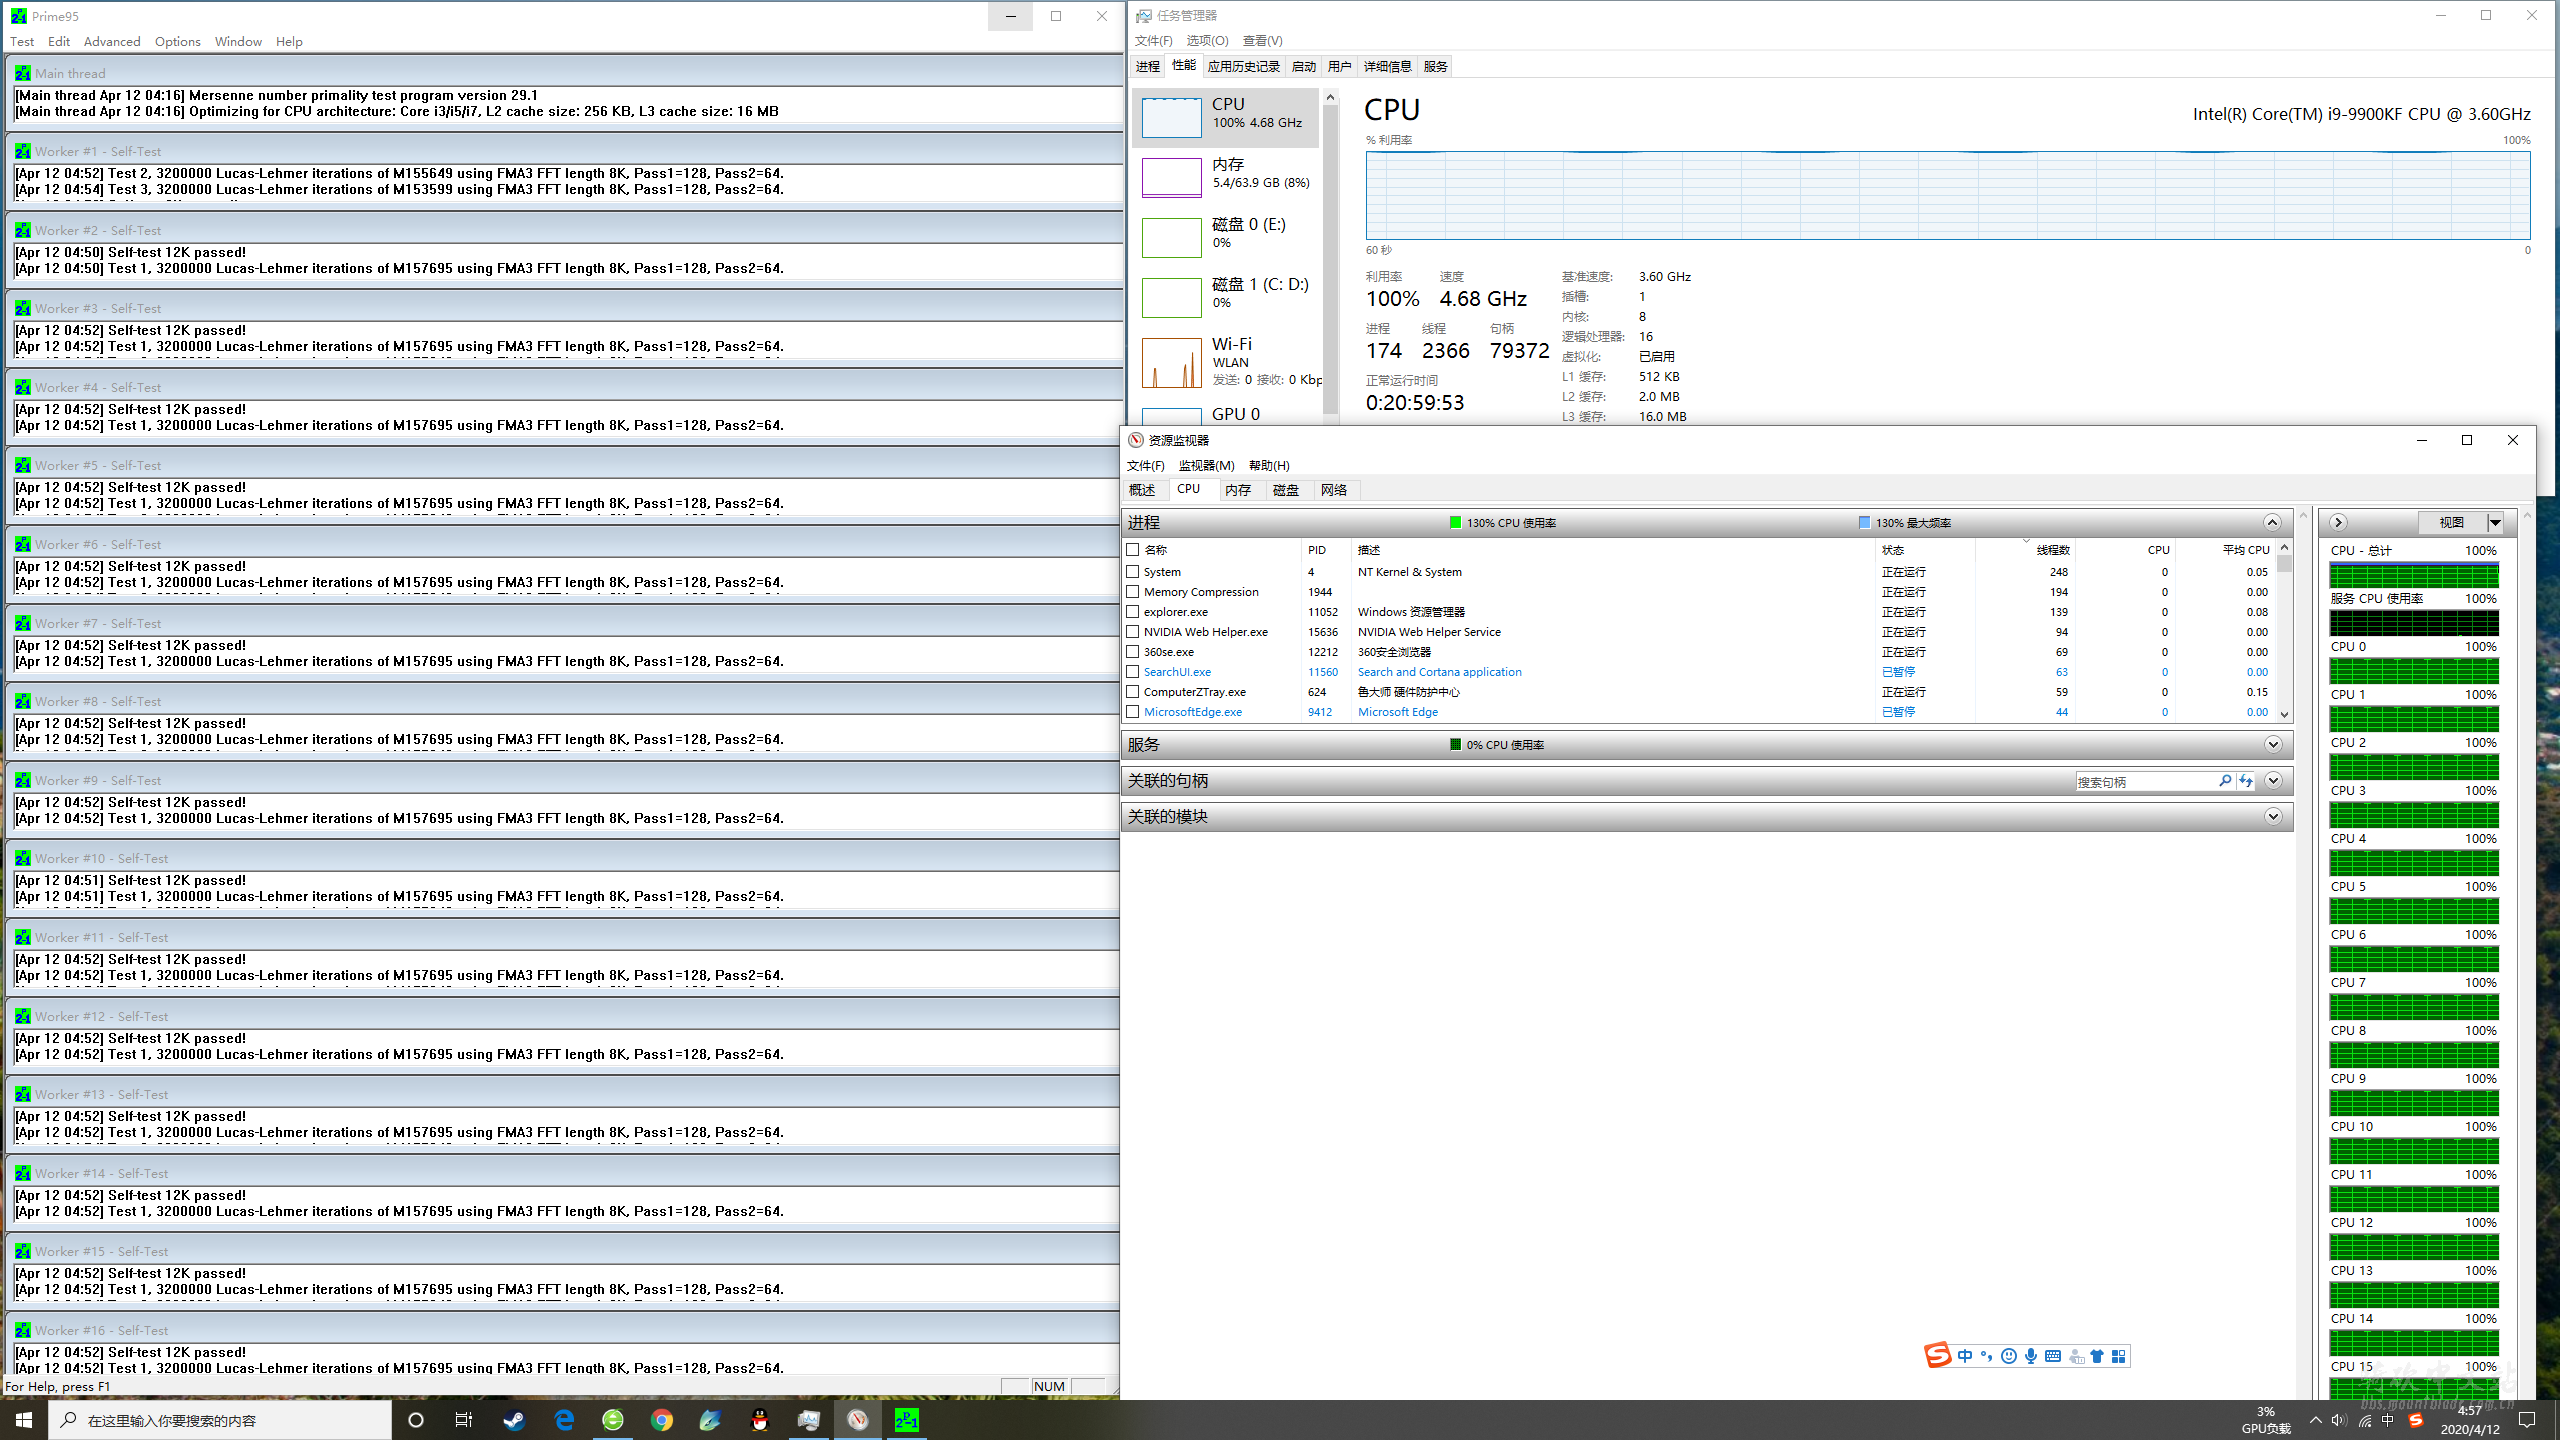This screenshot has width=2560, height=1440.
Task: Select Wi-Fi in Task Manager sidebar
Action: (1226, 361)
